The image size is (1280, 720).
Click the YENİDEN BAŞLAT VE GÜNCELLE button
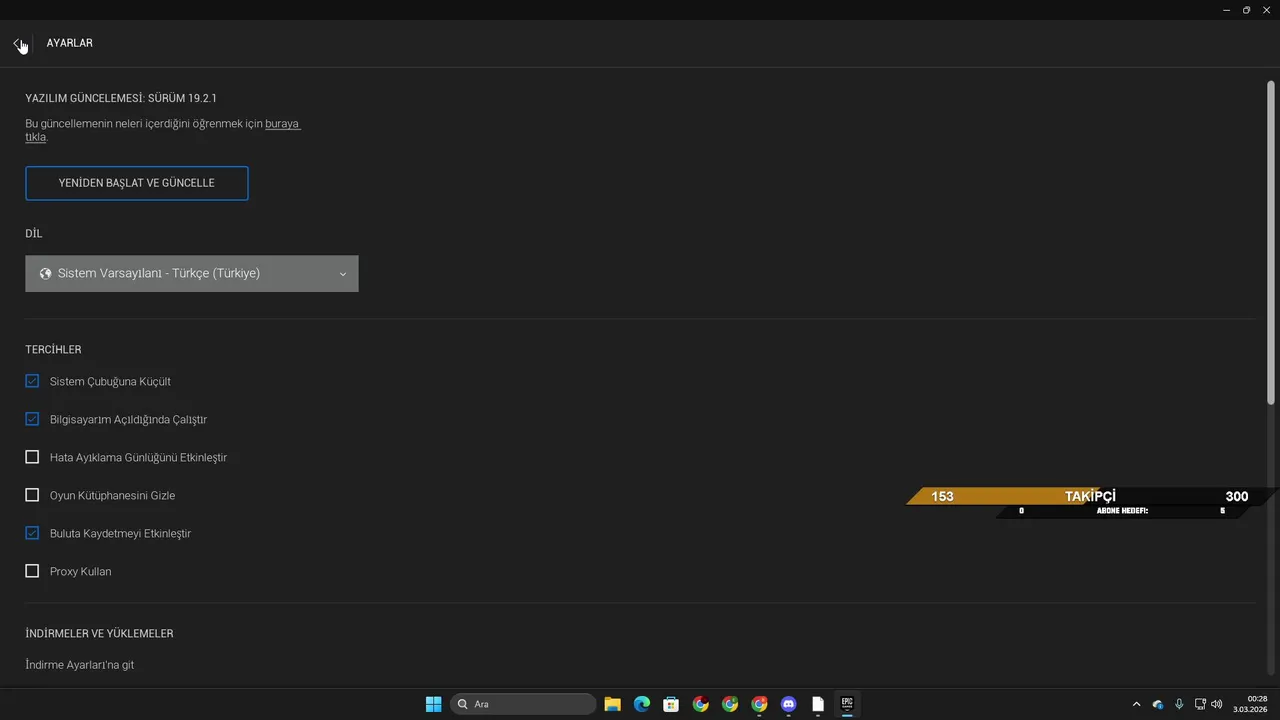click(137, 183)
